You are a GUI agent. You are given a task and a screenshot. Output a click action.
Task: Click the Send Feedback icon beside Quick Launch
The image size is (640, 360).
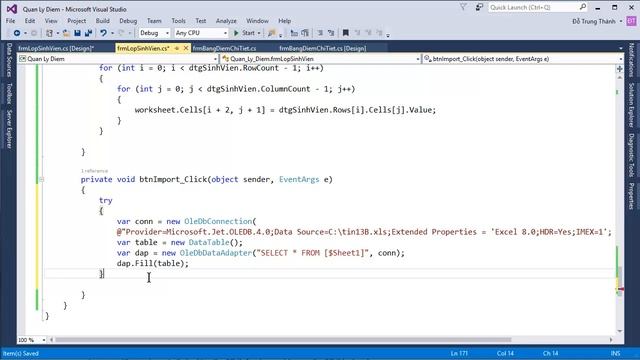(x=479, y=7)
